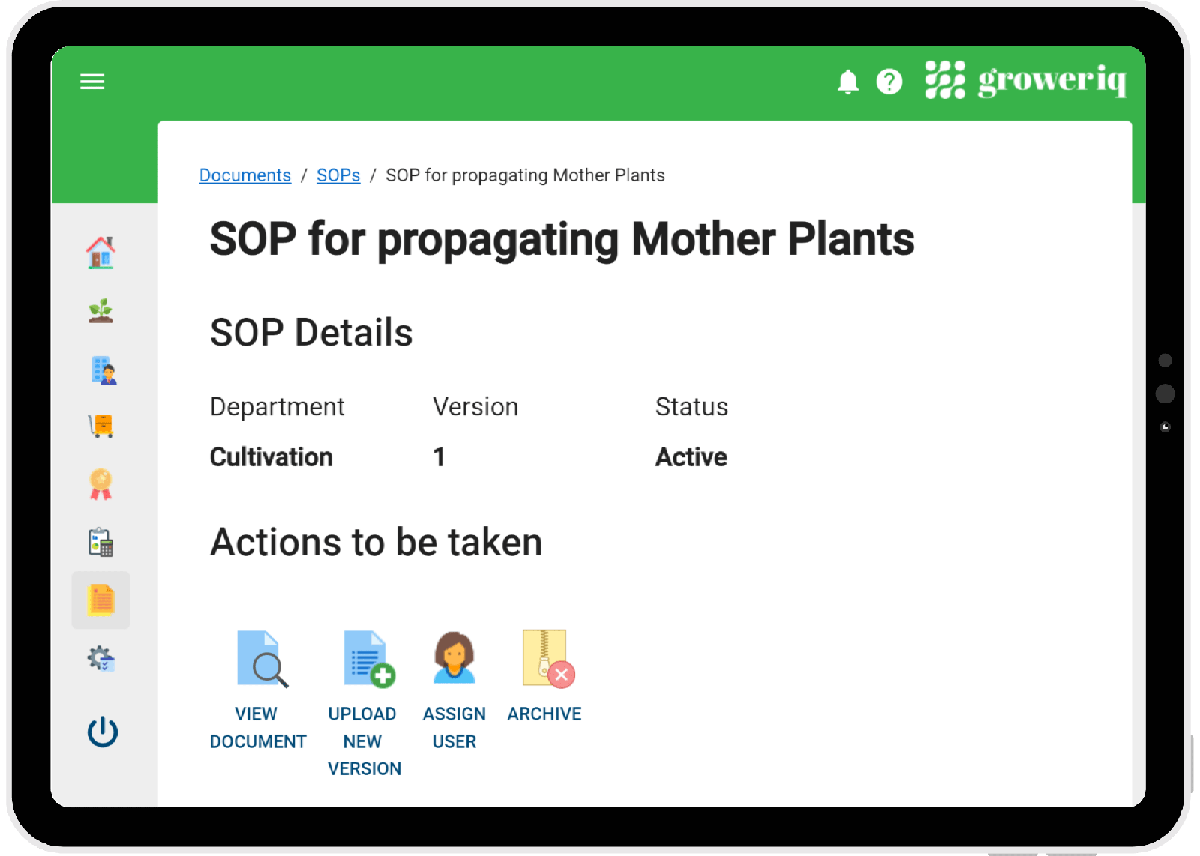Screen dimensions: 1200x856
Task: Click the highlighted Documents sidebar icon
Action: pyautogui.click(x=101, y=600)
